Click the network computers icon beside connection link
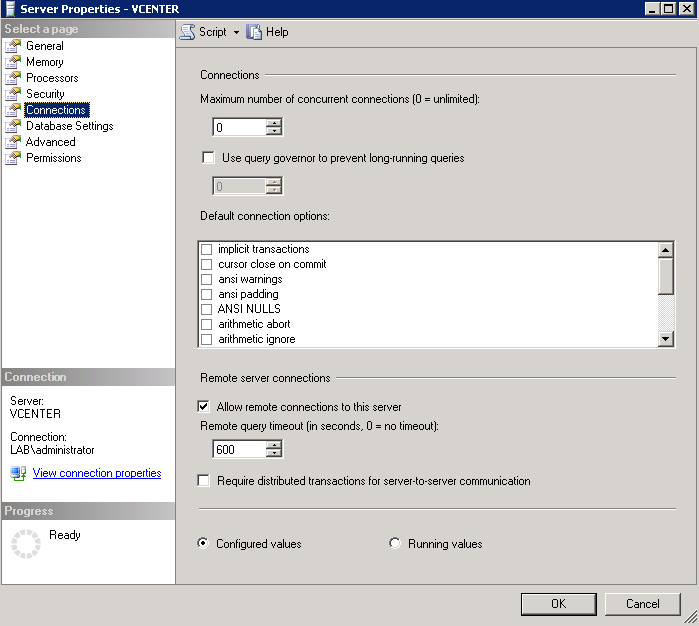 [x=18, y=473]
